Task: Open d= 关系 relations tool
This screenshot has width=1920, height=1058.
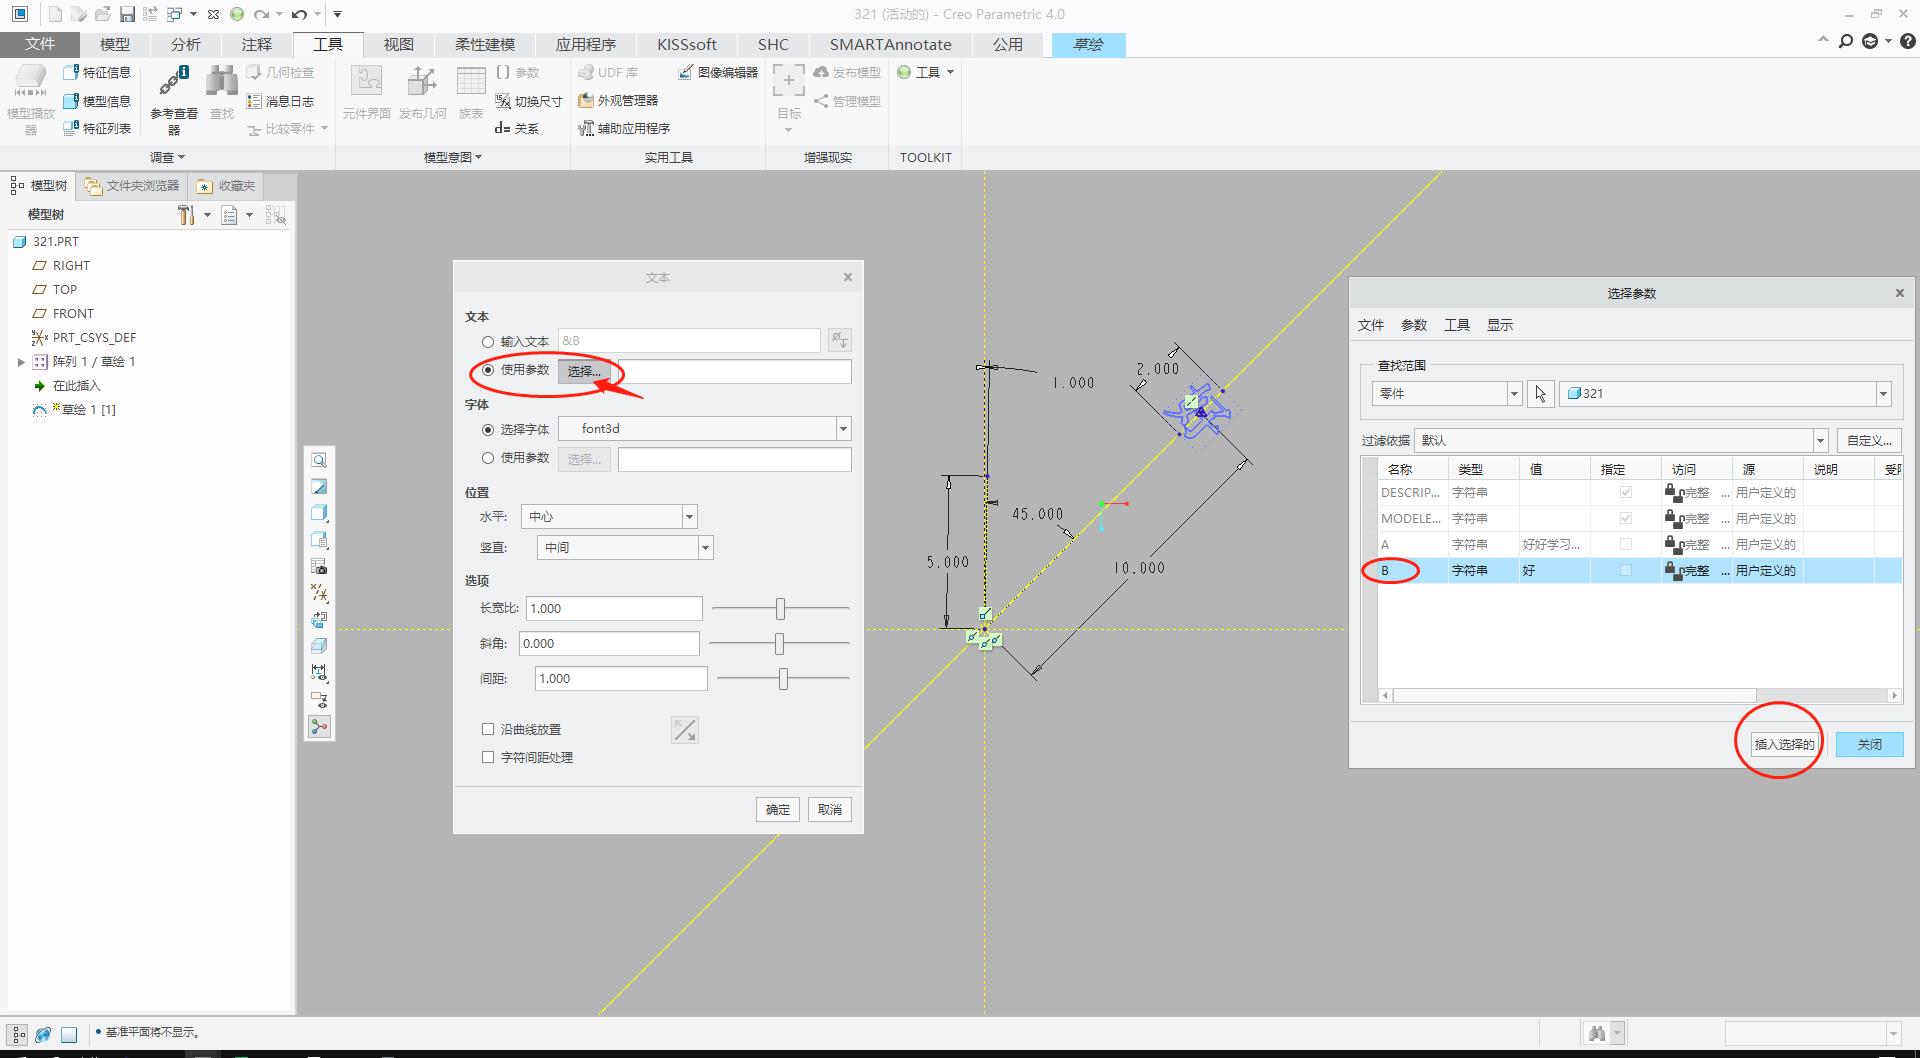Action: tap(517, 128)
